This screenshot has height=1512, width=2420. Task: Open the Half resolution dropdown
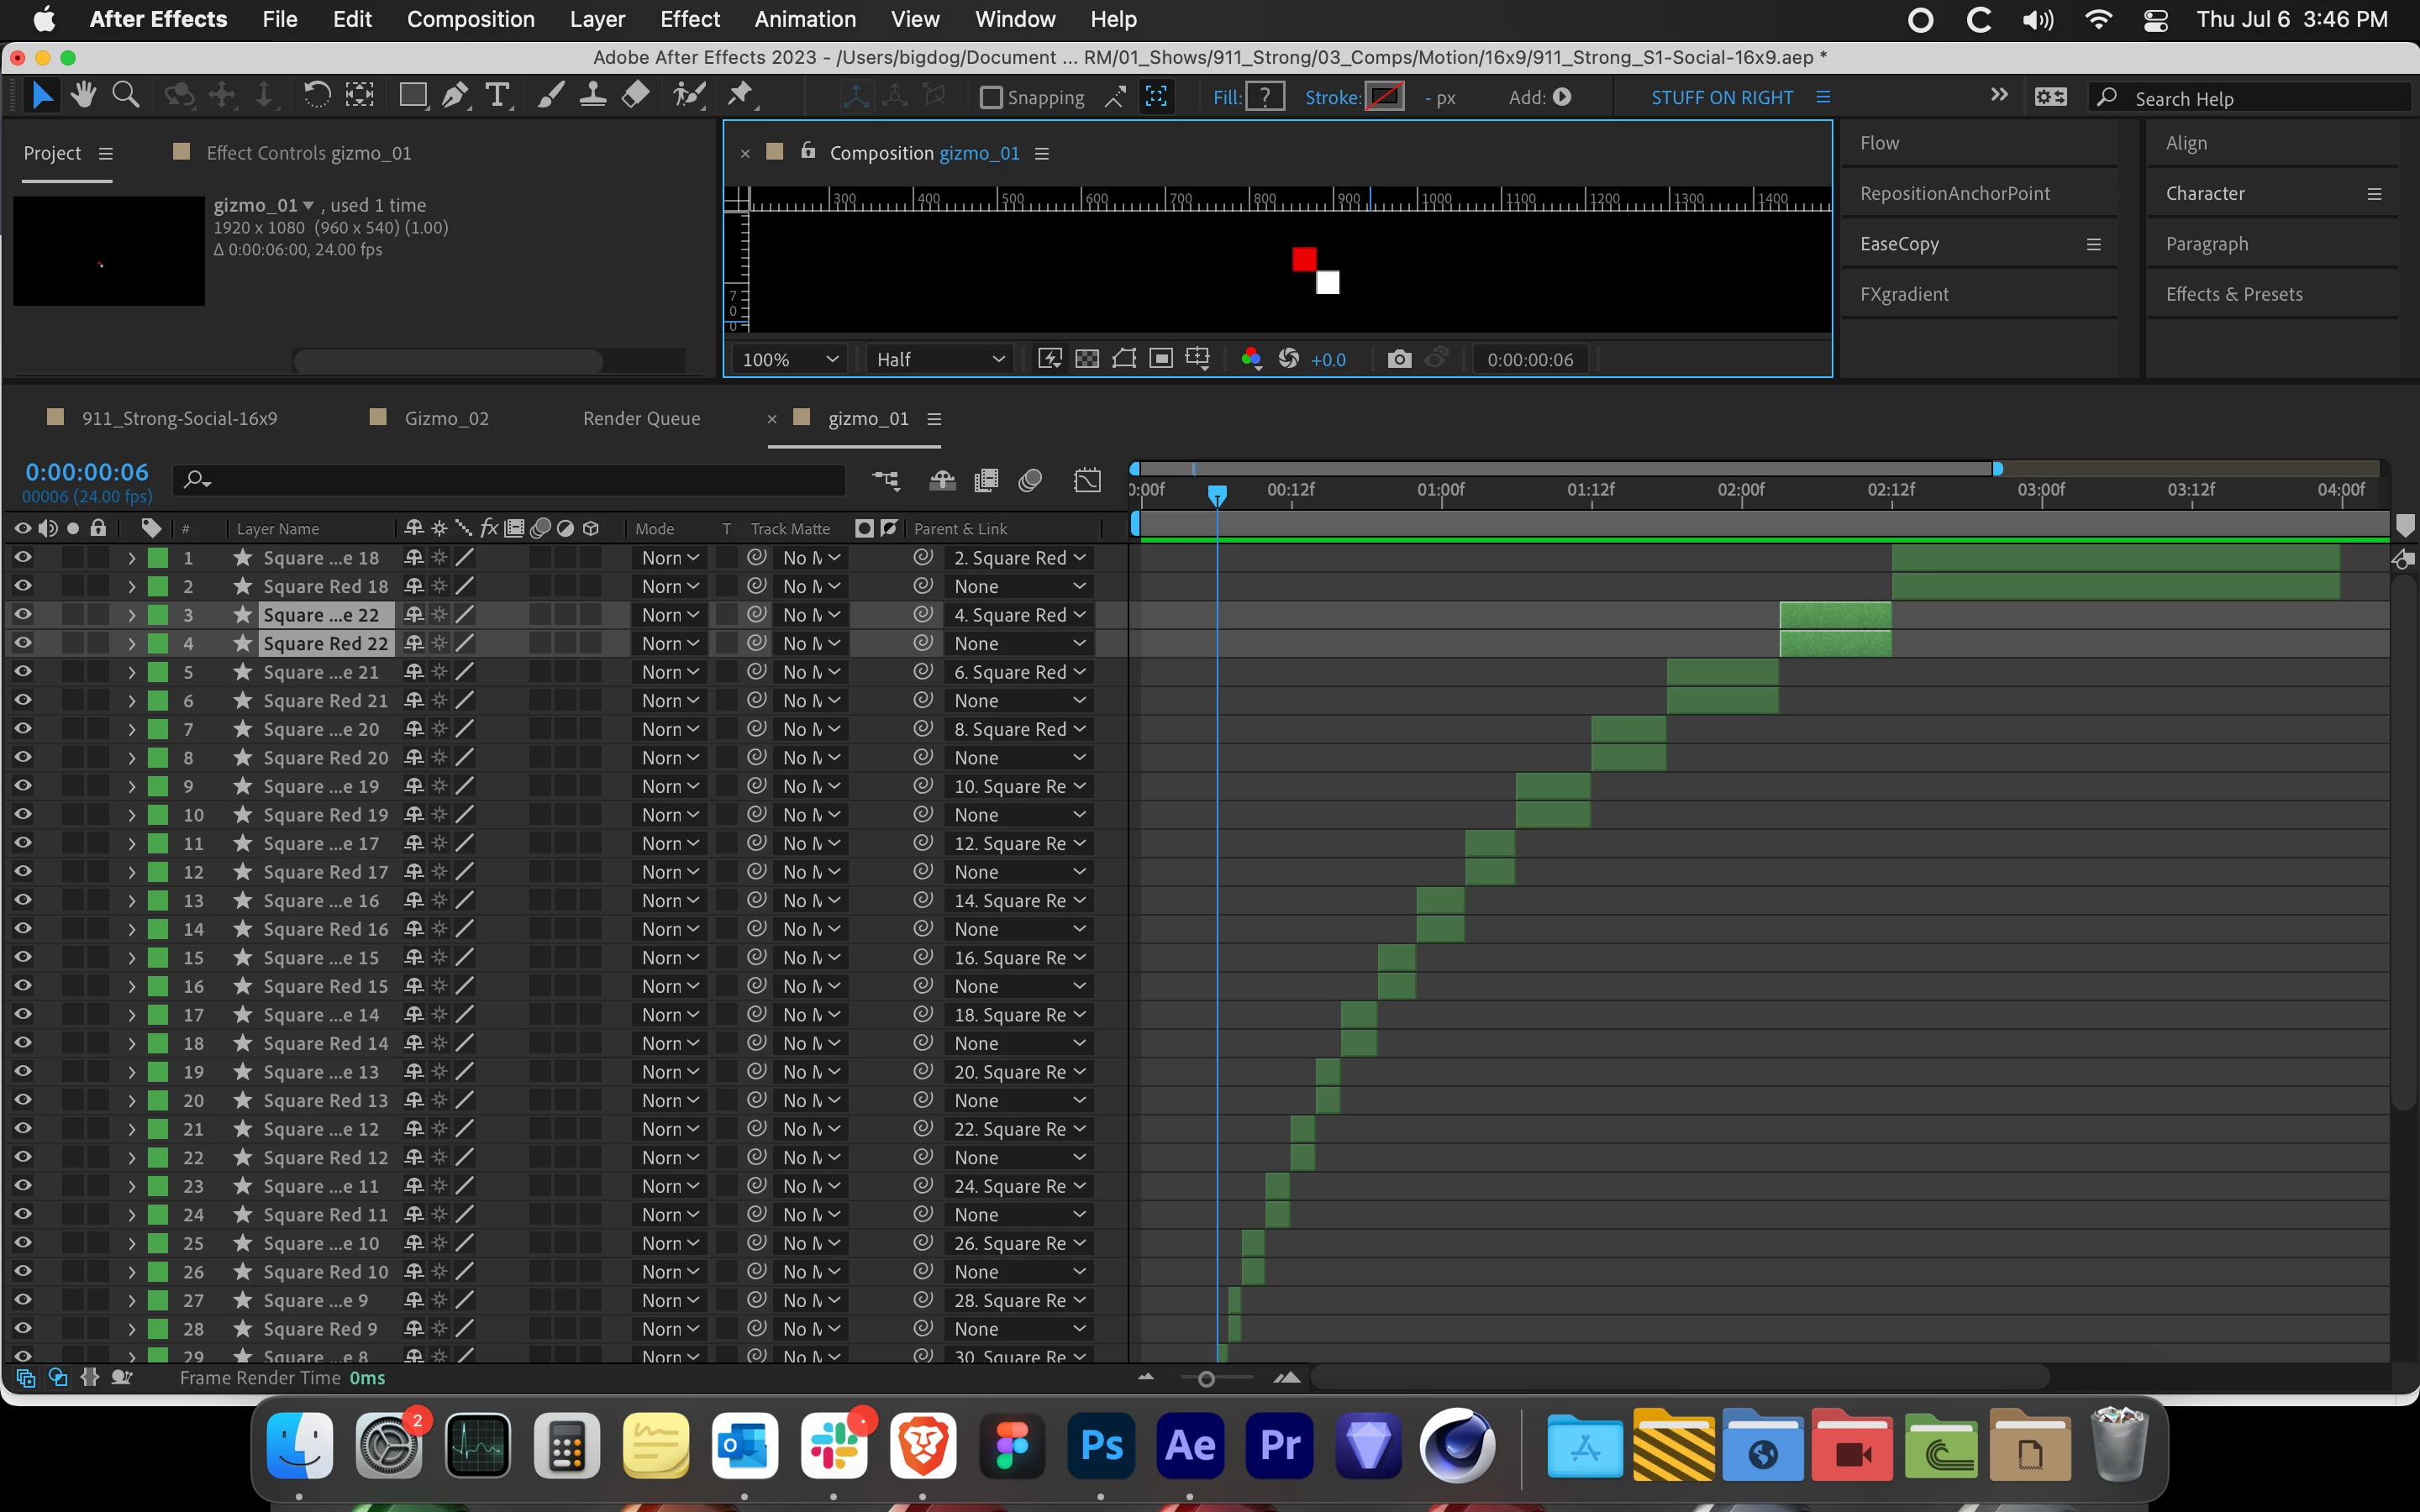pos(939,359)
